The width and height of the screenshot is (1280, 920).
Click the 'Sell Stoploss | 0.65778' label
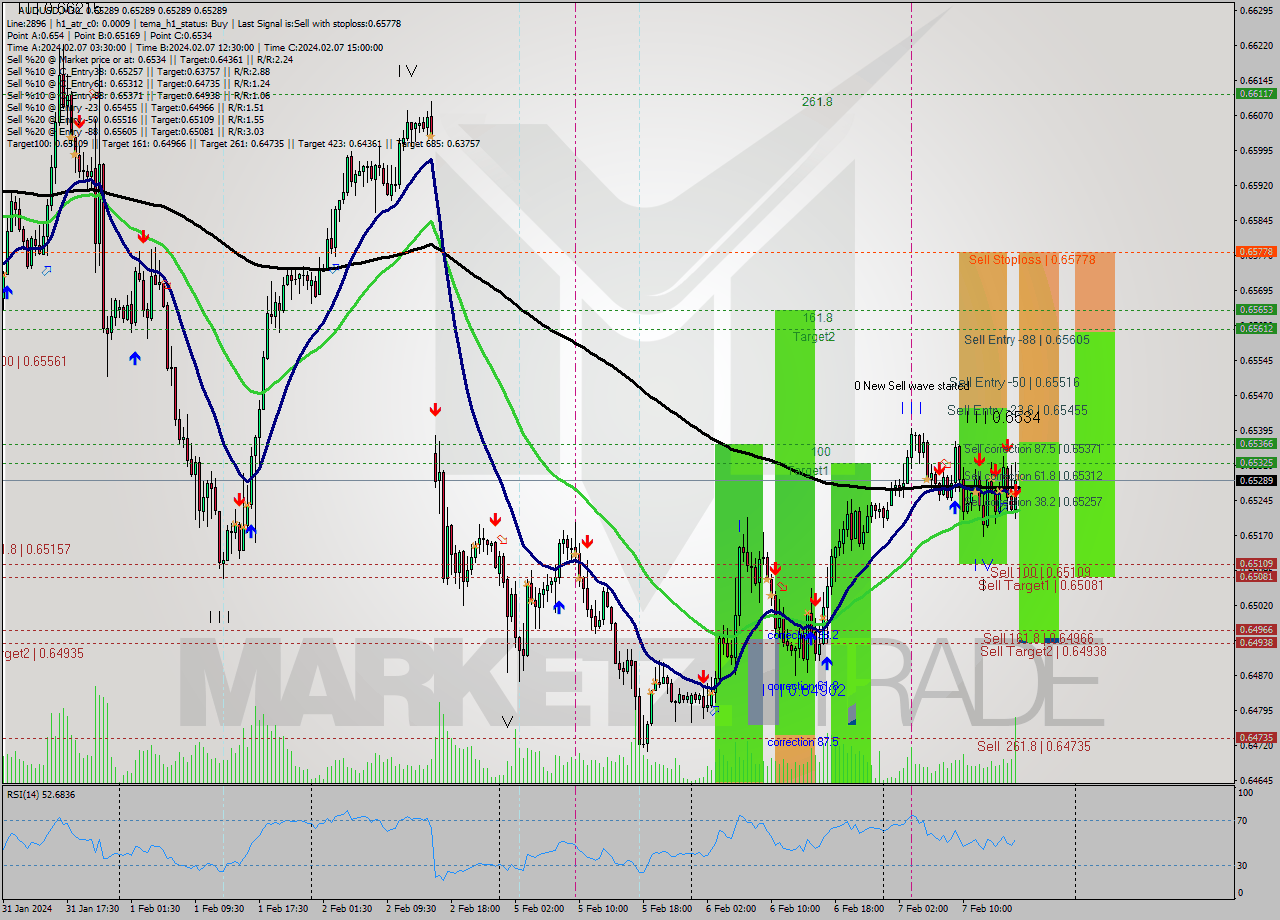coord(1032,259)
